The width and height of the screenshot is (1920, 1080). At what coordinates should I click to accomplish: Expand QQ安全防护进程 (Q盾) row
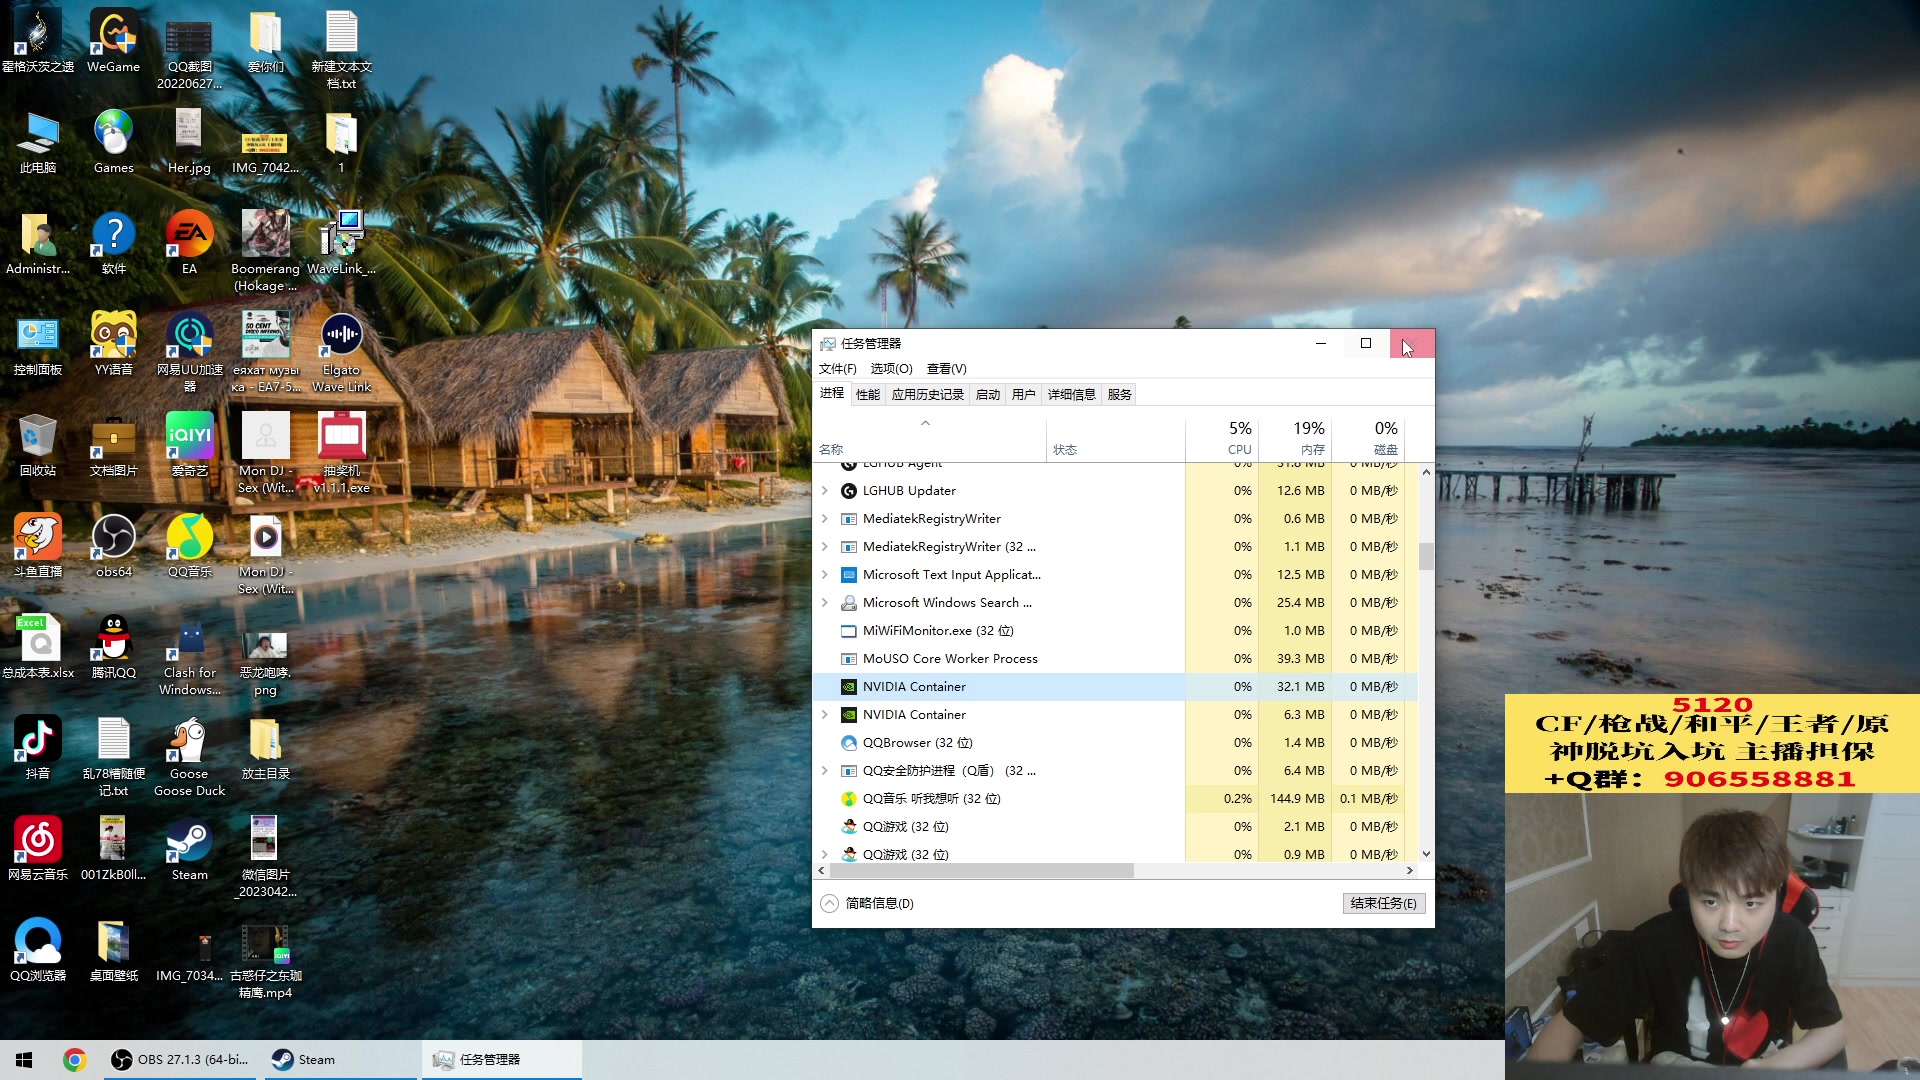[824, 771]
